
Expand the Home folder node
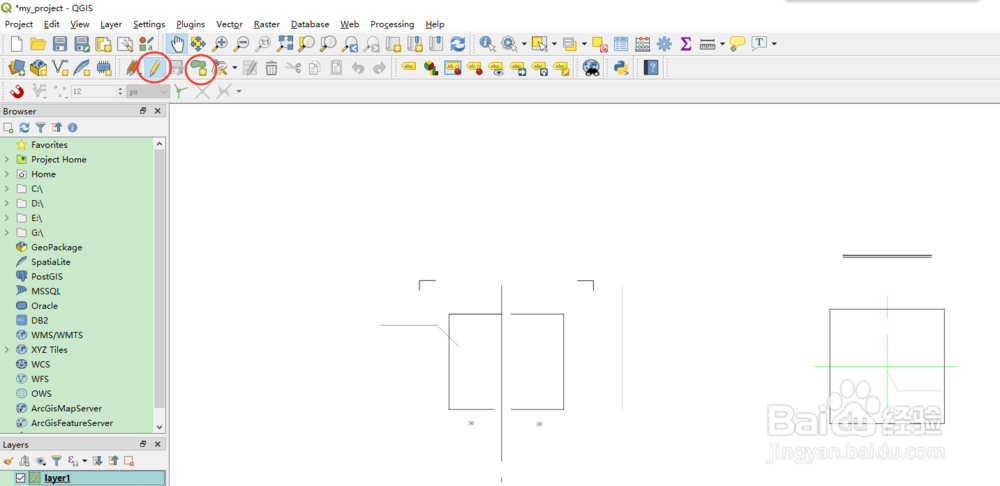click(6, 174)
